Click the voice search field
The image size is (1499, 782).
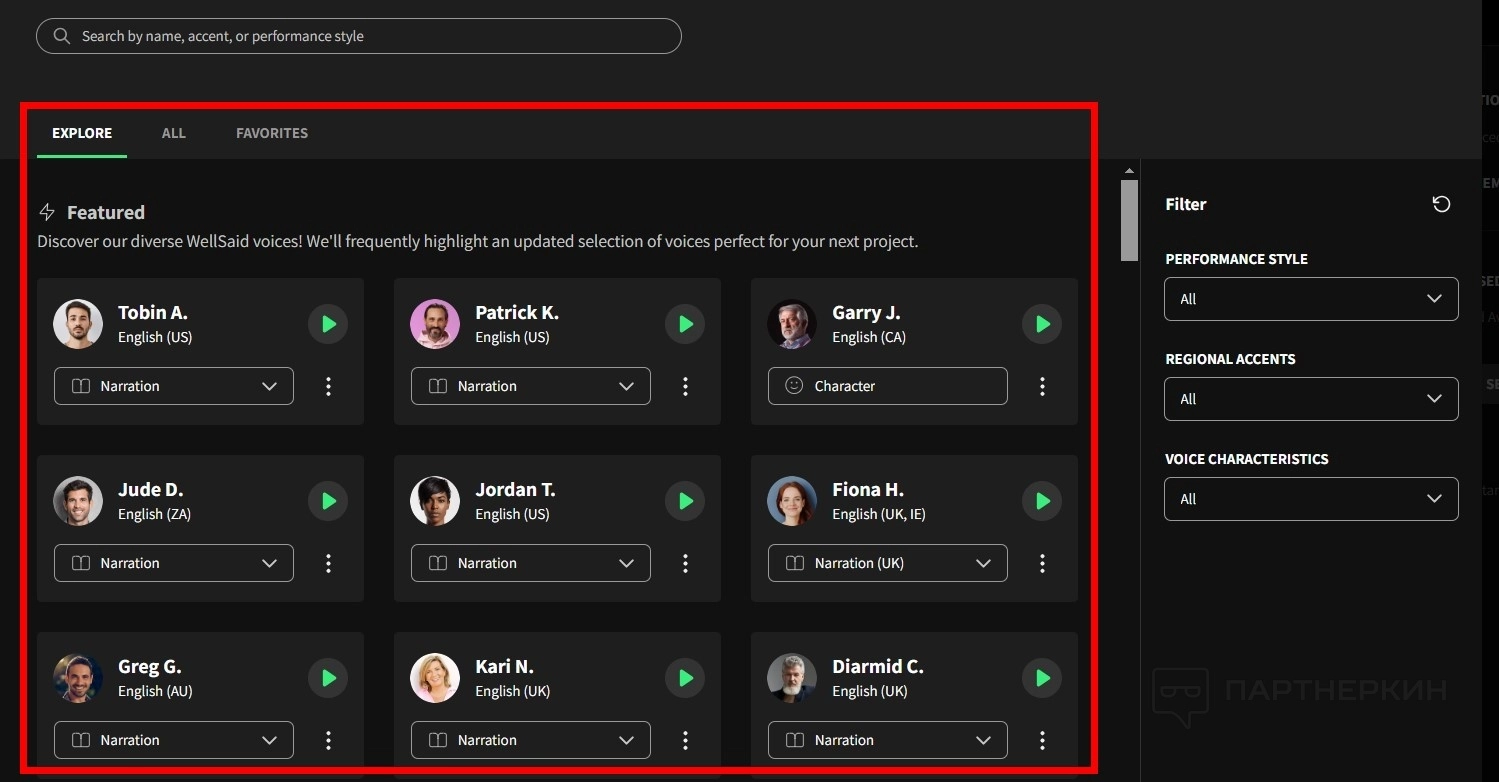pos(358,36)
